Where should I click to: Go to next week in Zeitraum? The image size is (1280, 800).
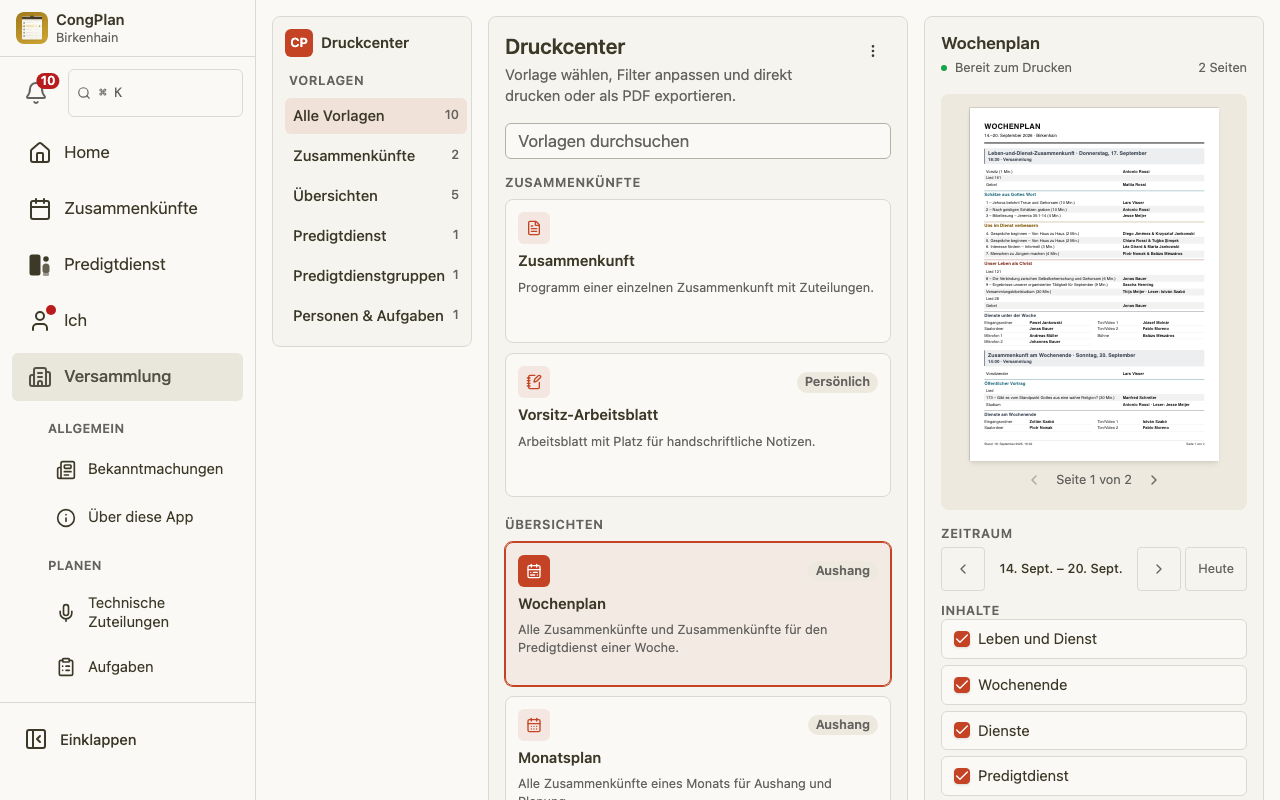click(x=1159, y=569)
